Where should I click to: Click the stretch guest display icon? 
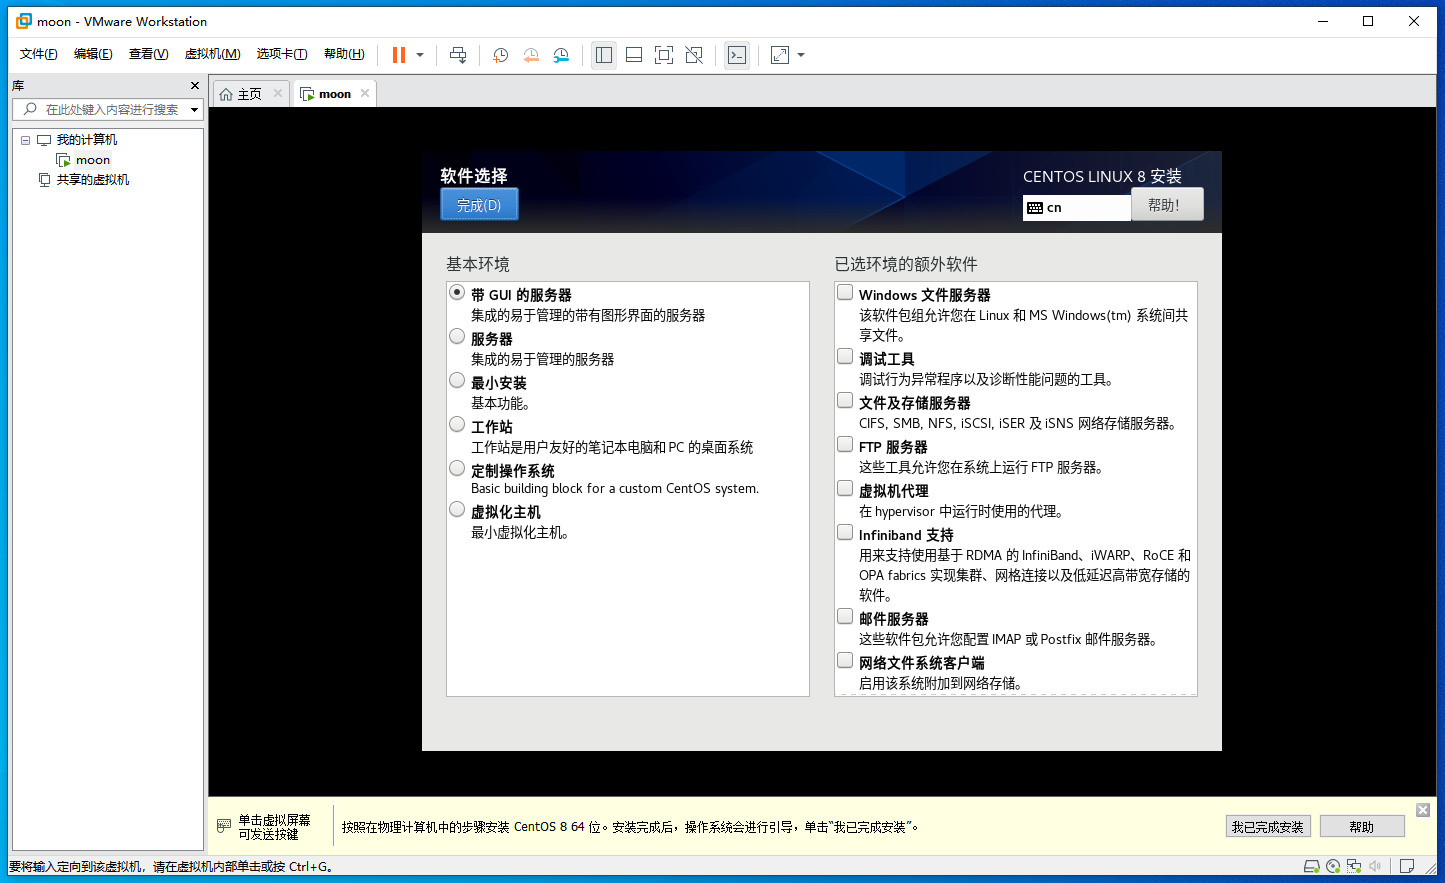(x=780, y=55)
